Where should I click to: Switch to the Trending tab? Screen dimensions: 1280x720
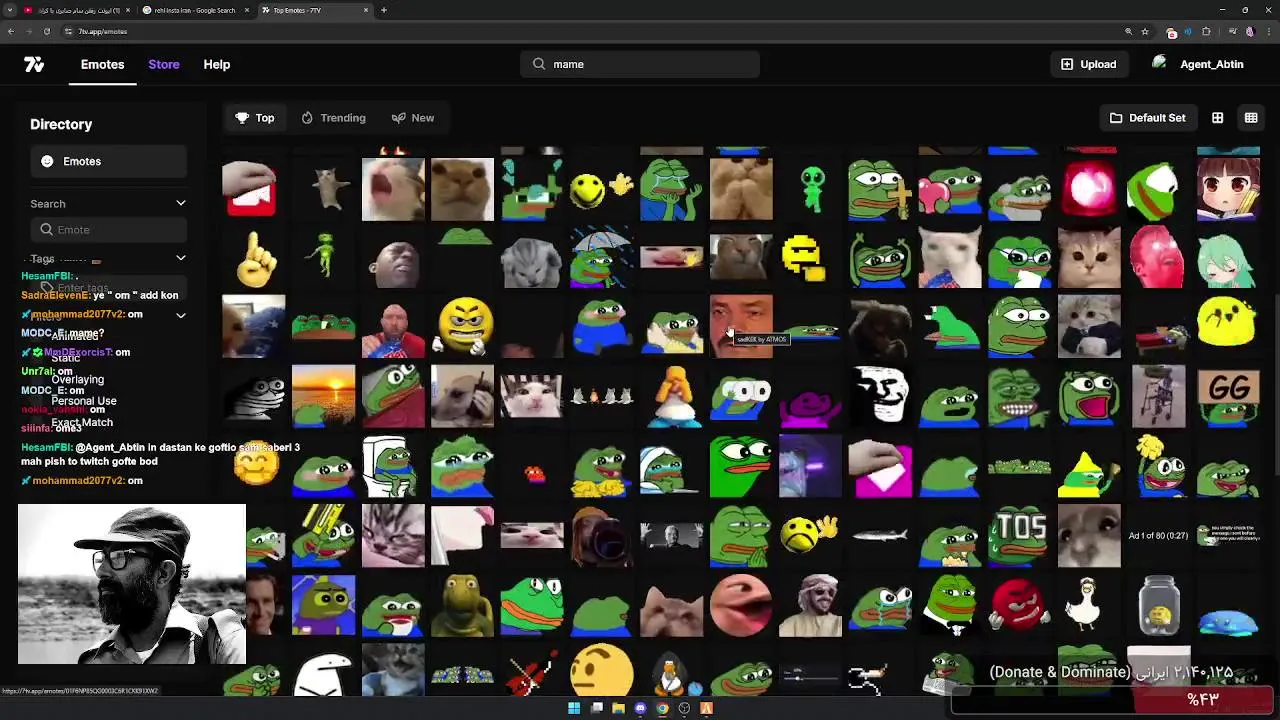pos(333,118)
